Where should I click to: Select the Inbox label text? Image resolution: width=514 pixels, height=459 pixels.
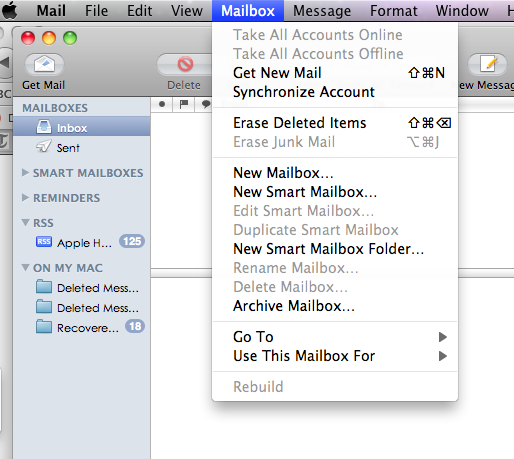[72, 128]
